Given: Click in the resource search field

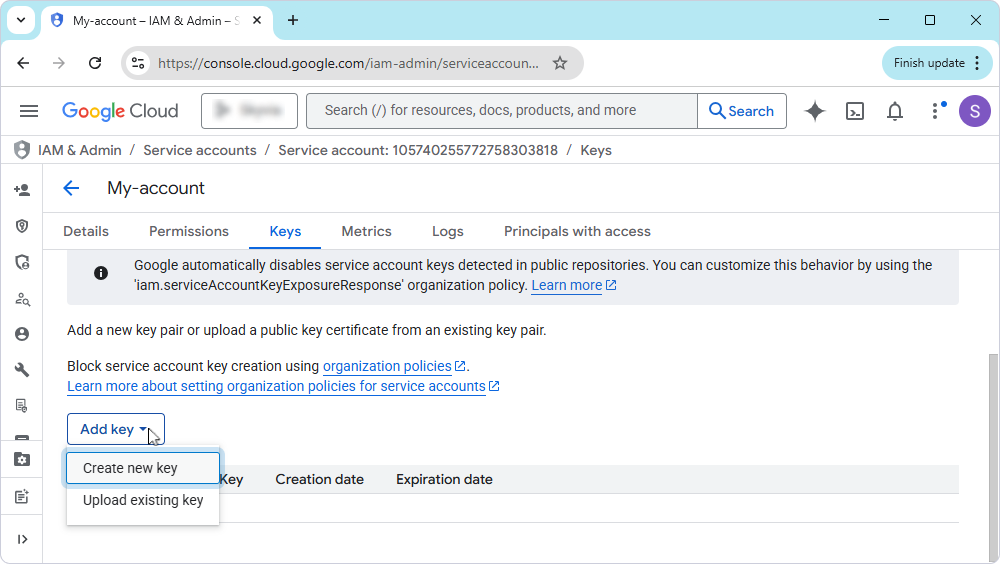Looking at the screenshot, I should (x=500, y=111).
